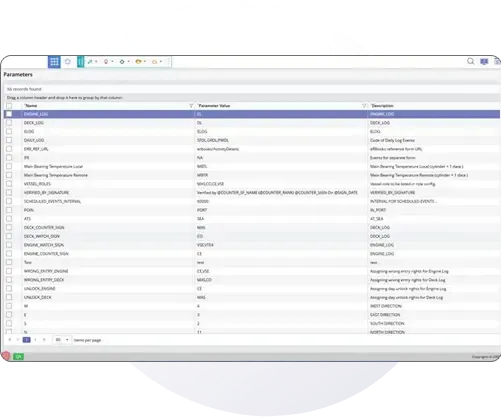Go to the home icon in toolbar
Image resolution: width=501 pixels, height=417 pixels.
tap(68, 62)
